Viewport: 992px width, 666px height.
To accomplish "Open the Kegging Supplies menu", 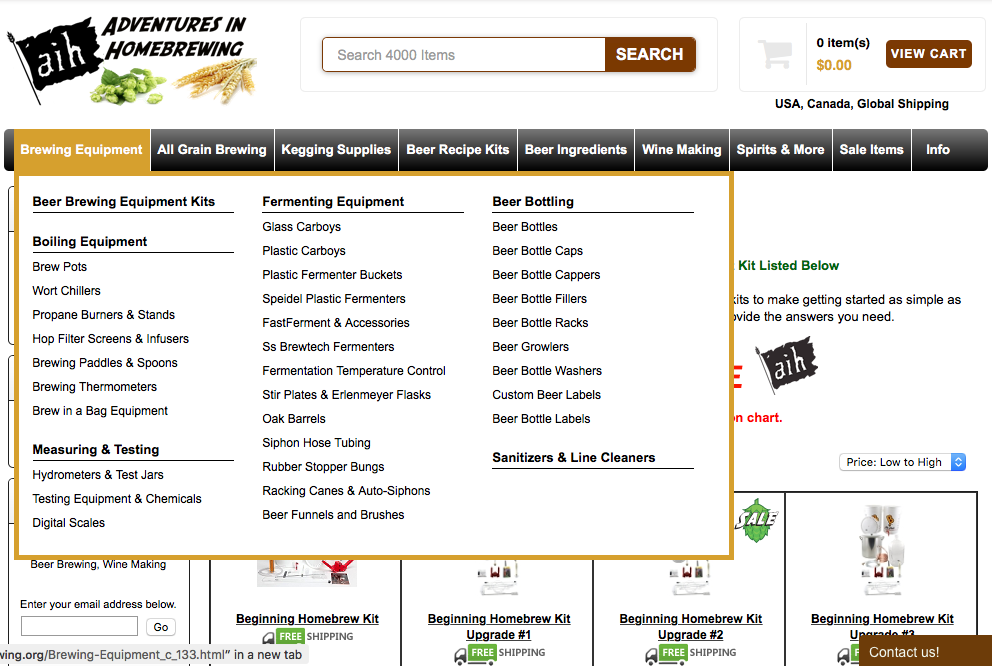I will [336, 149].
